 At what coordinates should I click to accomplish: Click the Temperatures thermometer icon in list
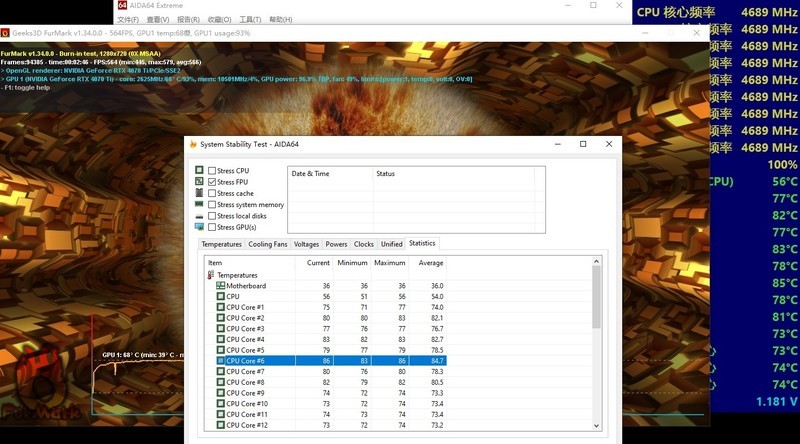point(211,275)
